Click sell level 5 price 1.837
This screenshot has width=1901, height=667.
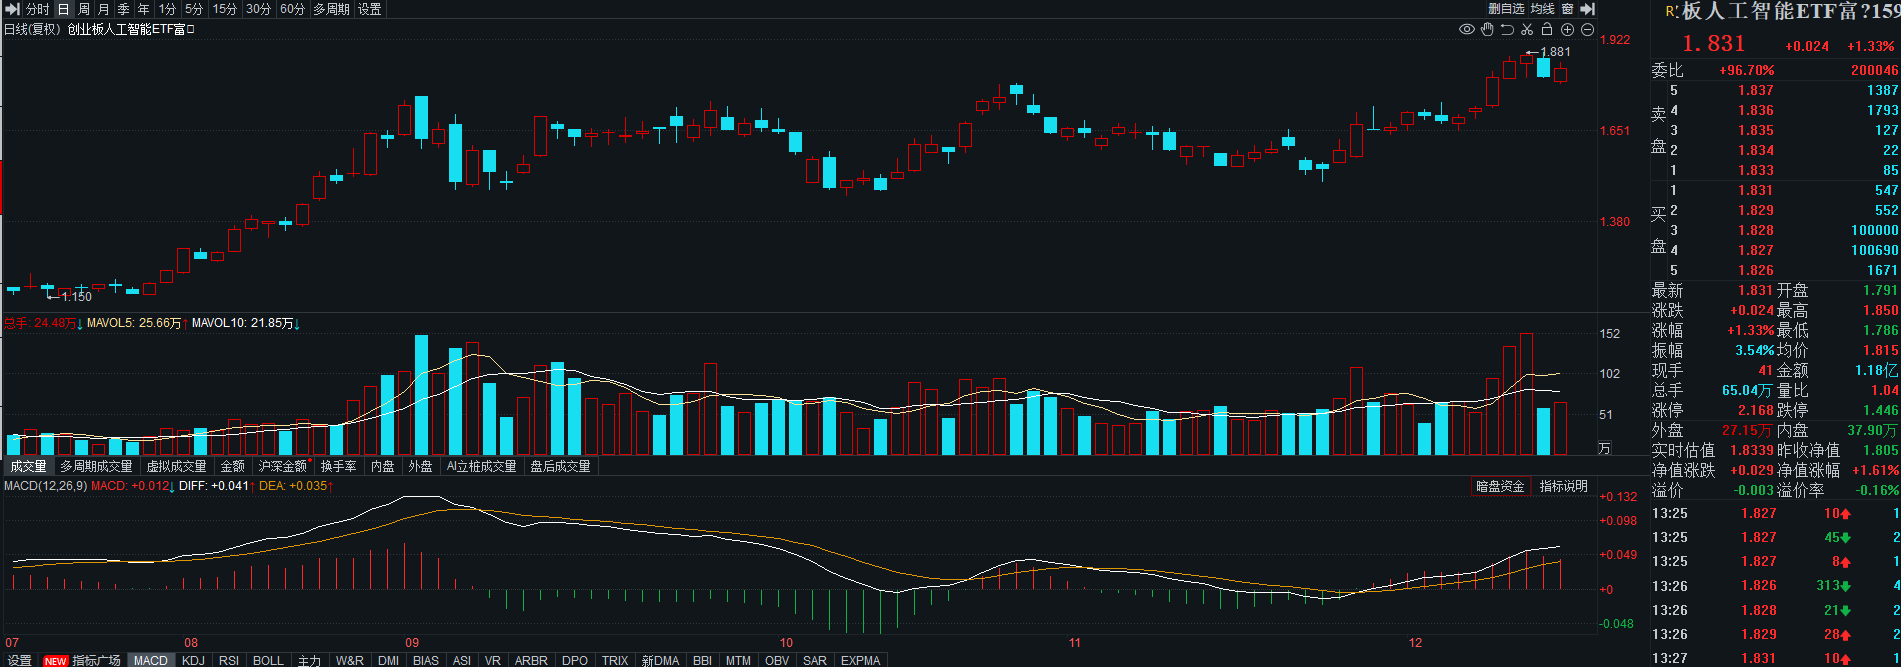tap(1756, 90)
